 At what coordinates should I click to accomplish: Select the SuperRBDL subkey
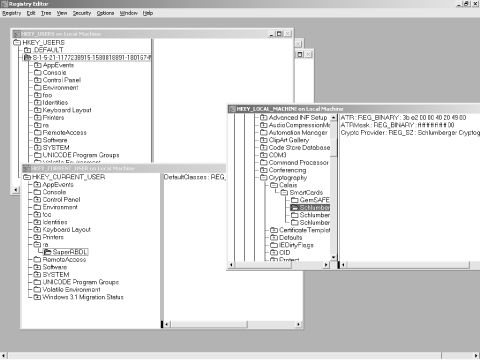tap(69, 252)
